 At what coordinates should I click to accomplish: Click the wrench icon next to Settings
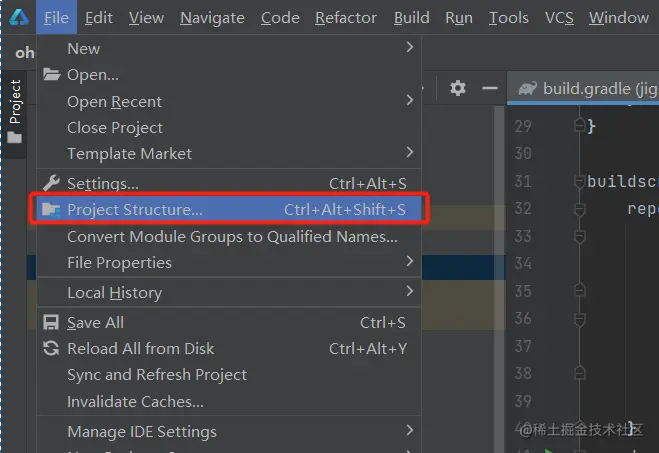tap(51, 184)
